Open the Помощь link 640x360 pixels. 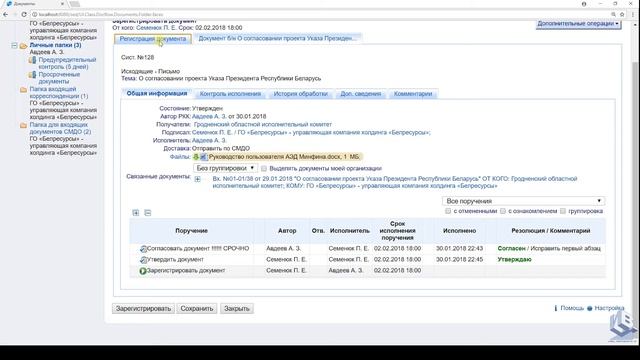(x=572, y=308)
